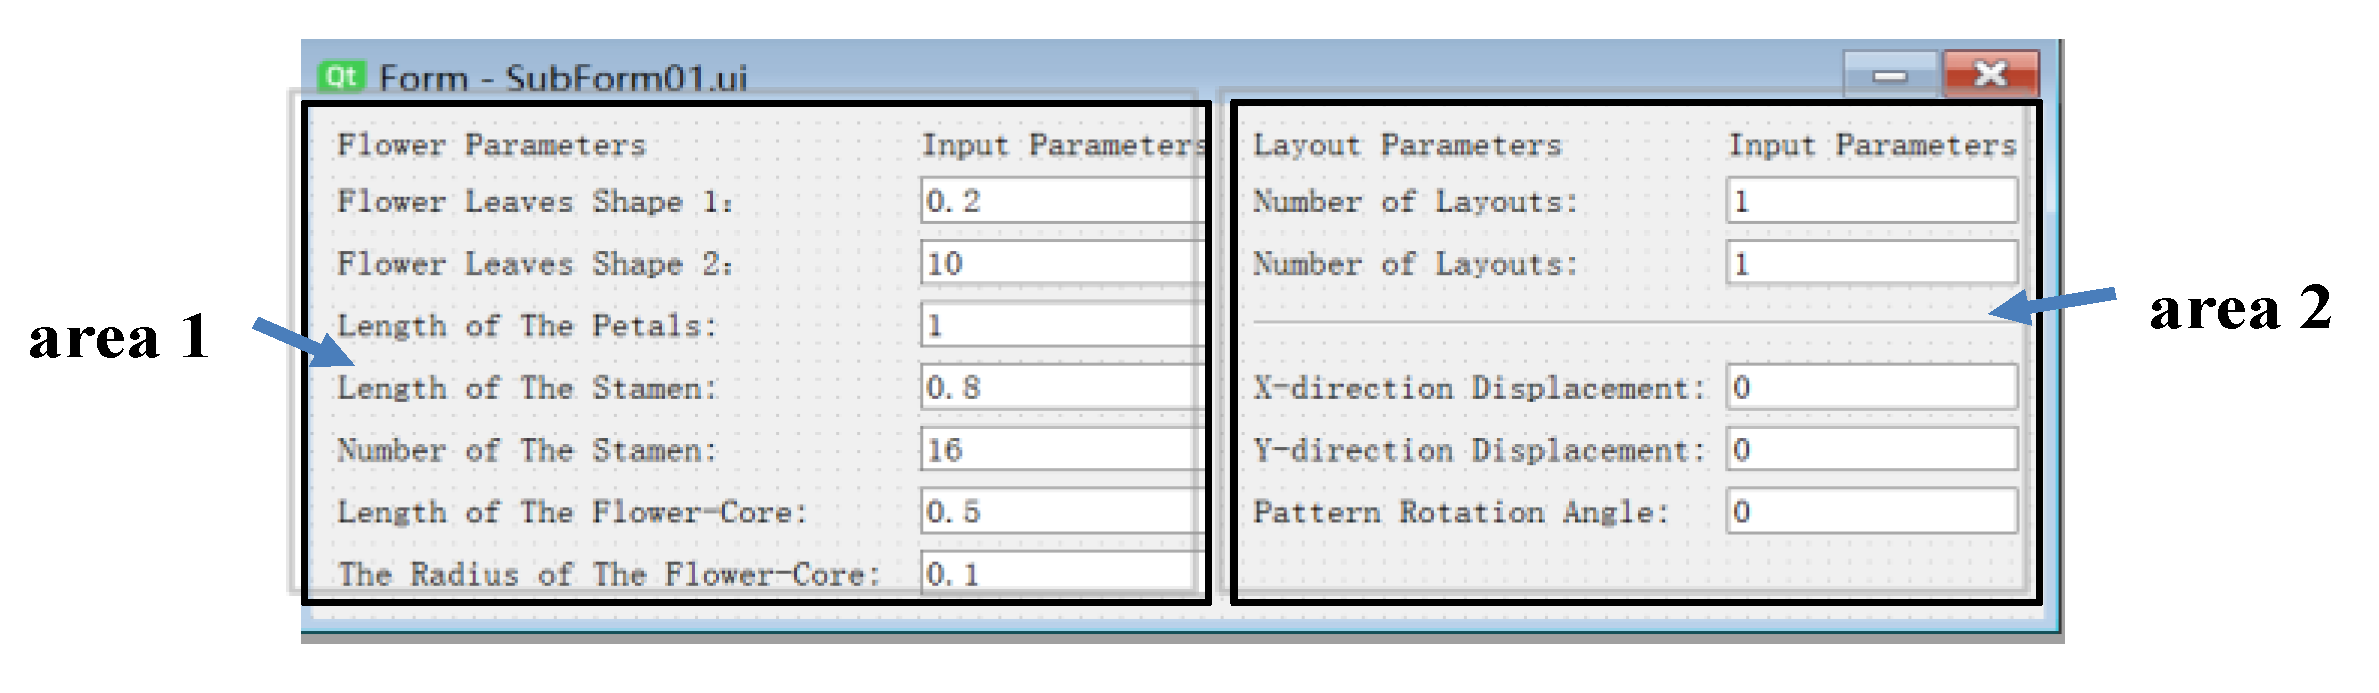Click the X-direction Displacement input field
This screenshot has width=2379, height=693.
point(1871,388)
